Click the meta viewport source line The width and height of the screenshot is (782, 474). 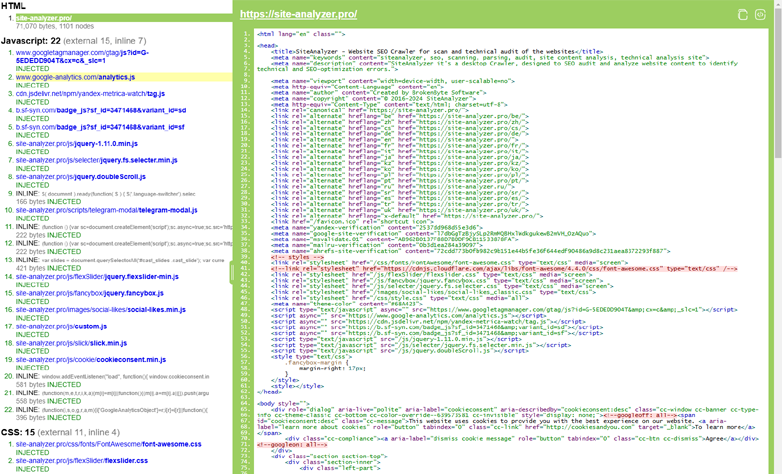(393, 81)
